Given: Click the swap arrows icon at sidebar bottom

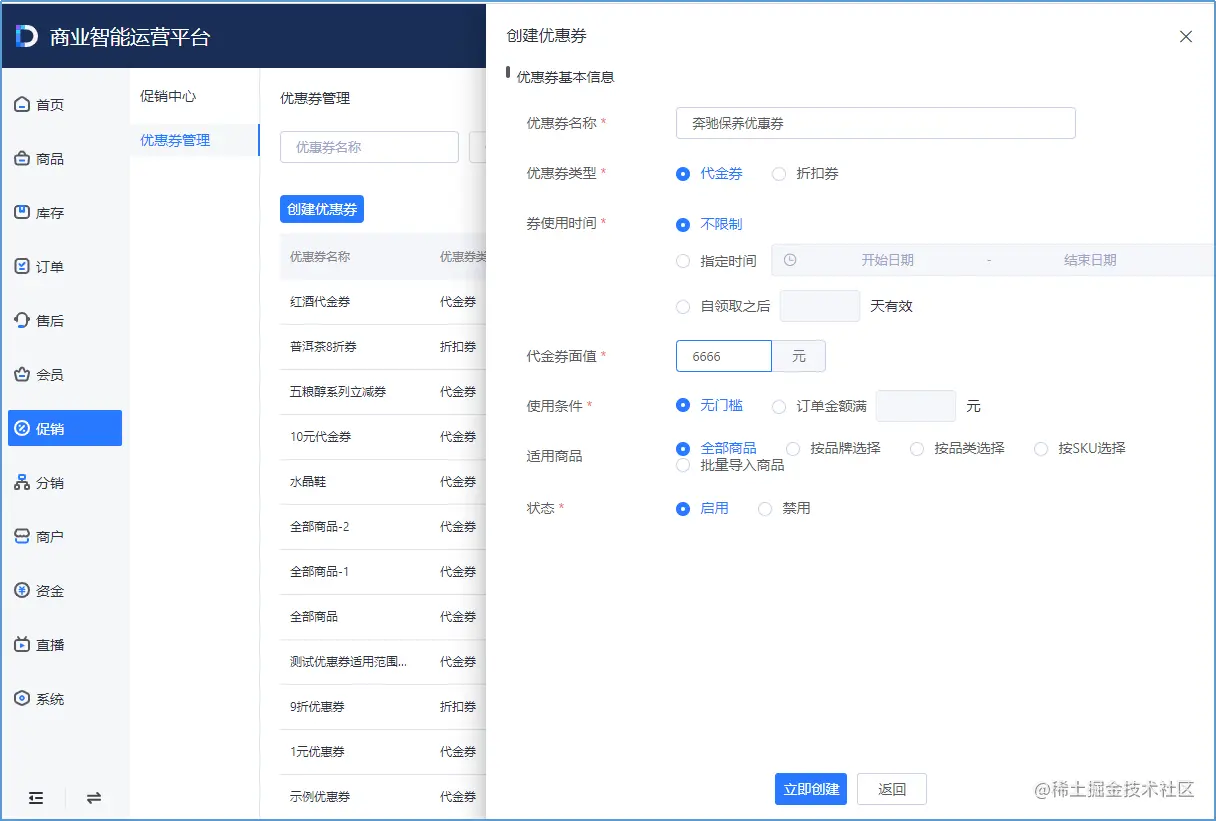Looking at the screenshot, I should point(94,798).
